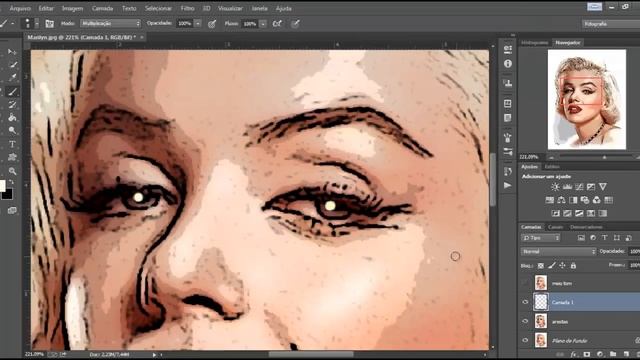Add an Exposure adjustment
Screen dimensions: 640x360
591,187
